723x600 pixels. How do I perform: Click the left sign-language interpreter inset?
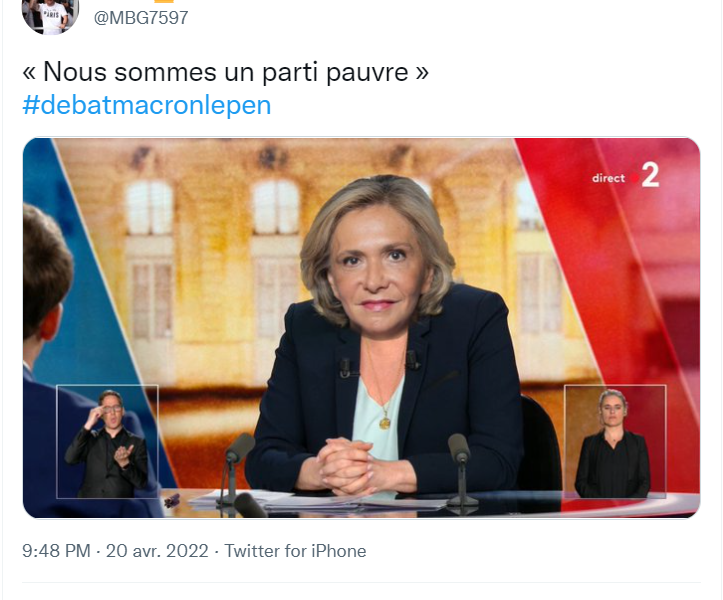point(107,441)
